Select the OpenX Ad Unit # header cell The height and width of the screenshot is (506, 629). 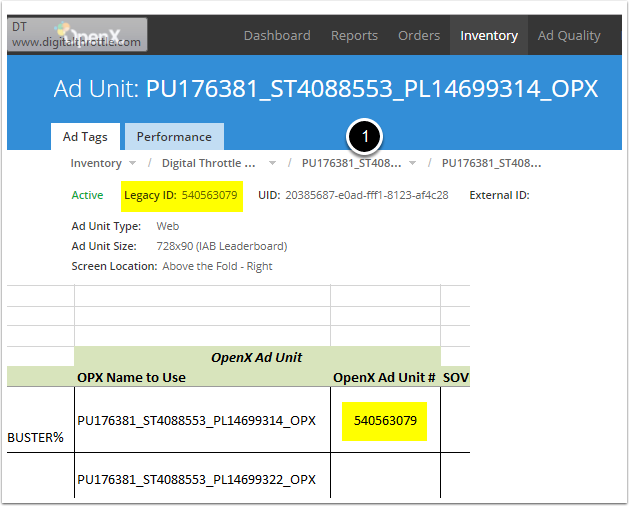click(x=385, y=377)
